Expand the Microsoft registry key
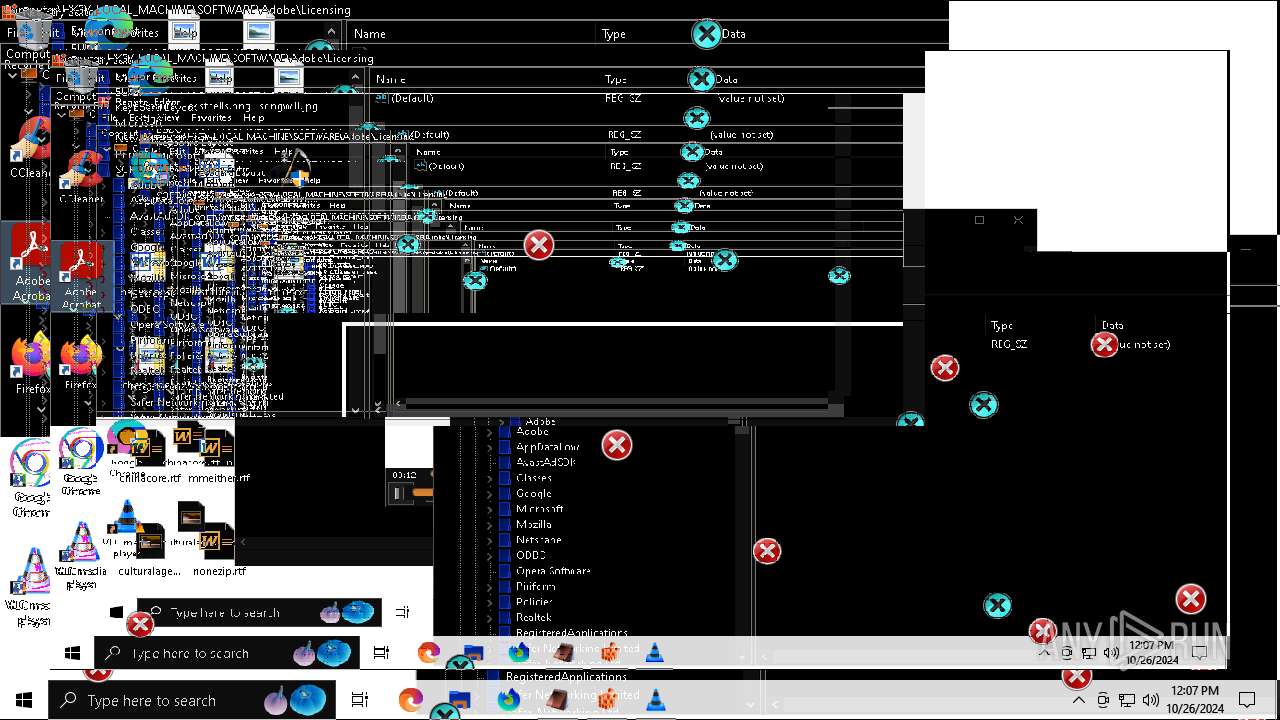 489,509
